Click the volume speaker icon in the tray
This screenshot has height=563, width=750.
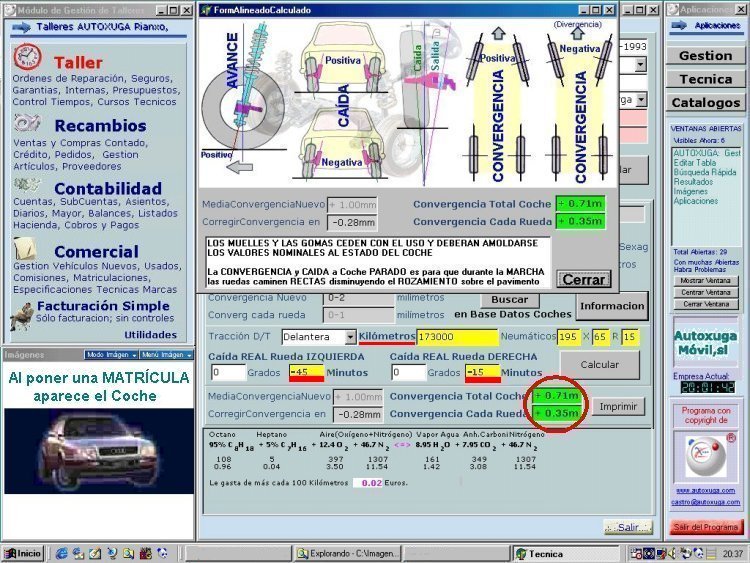[x=672, y=553]
